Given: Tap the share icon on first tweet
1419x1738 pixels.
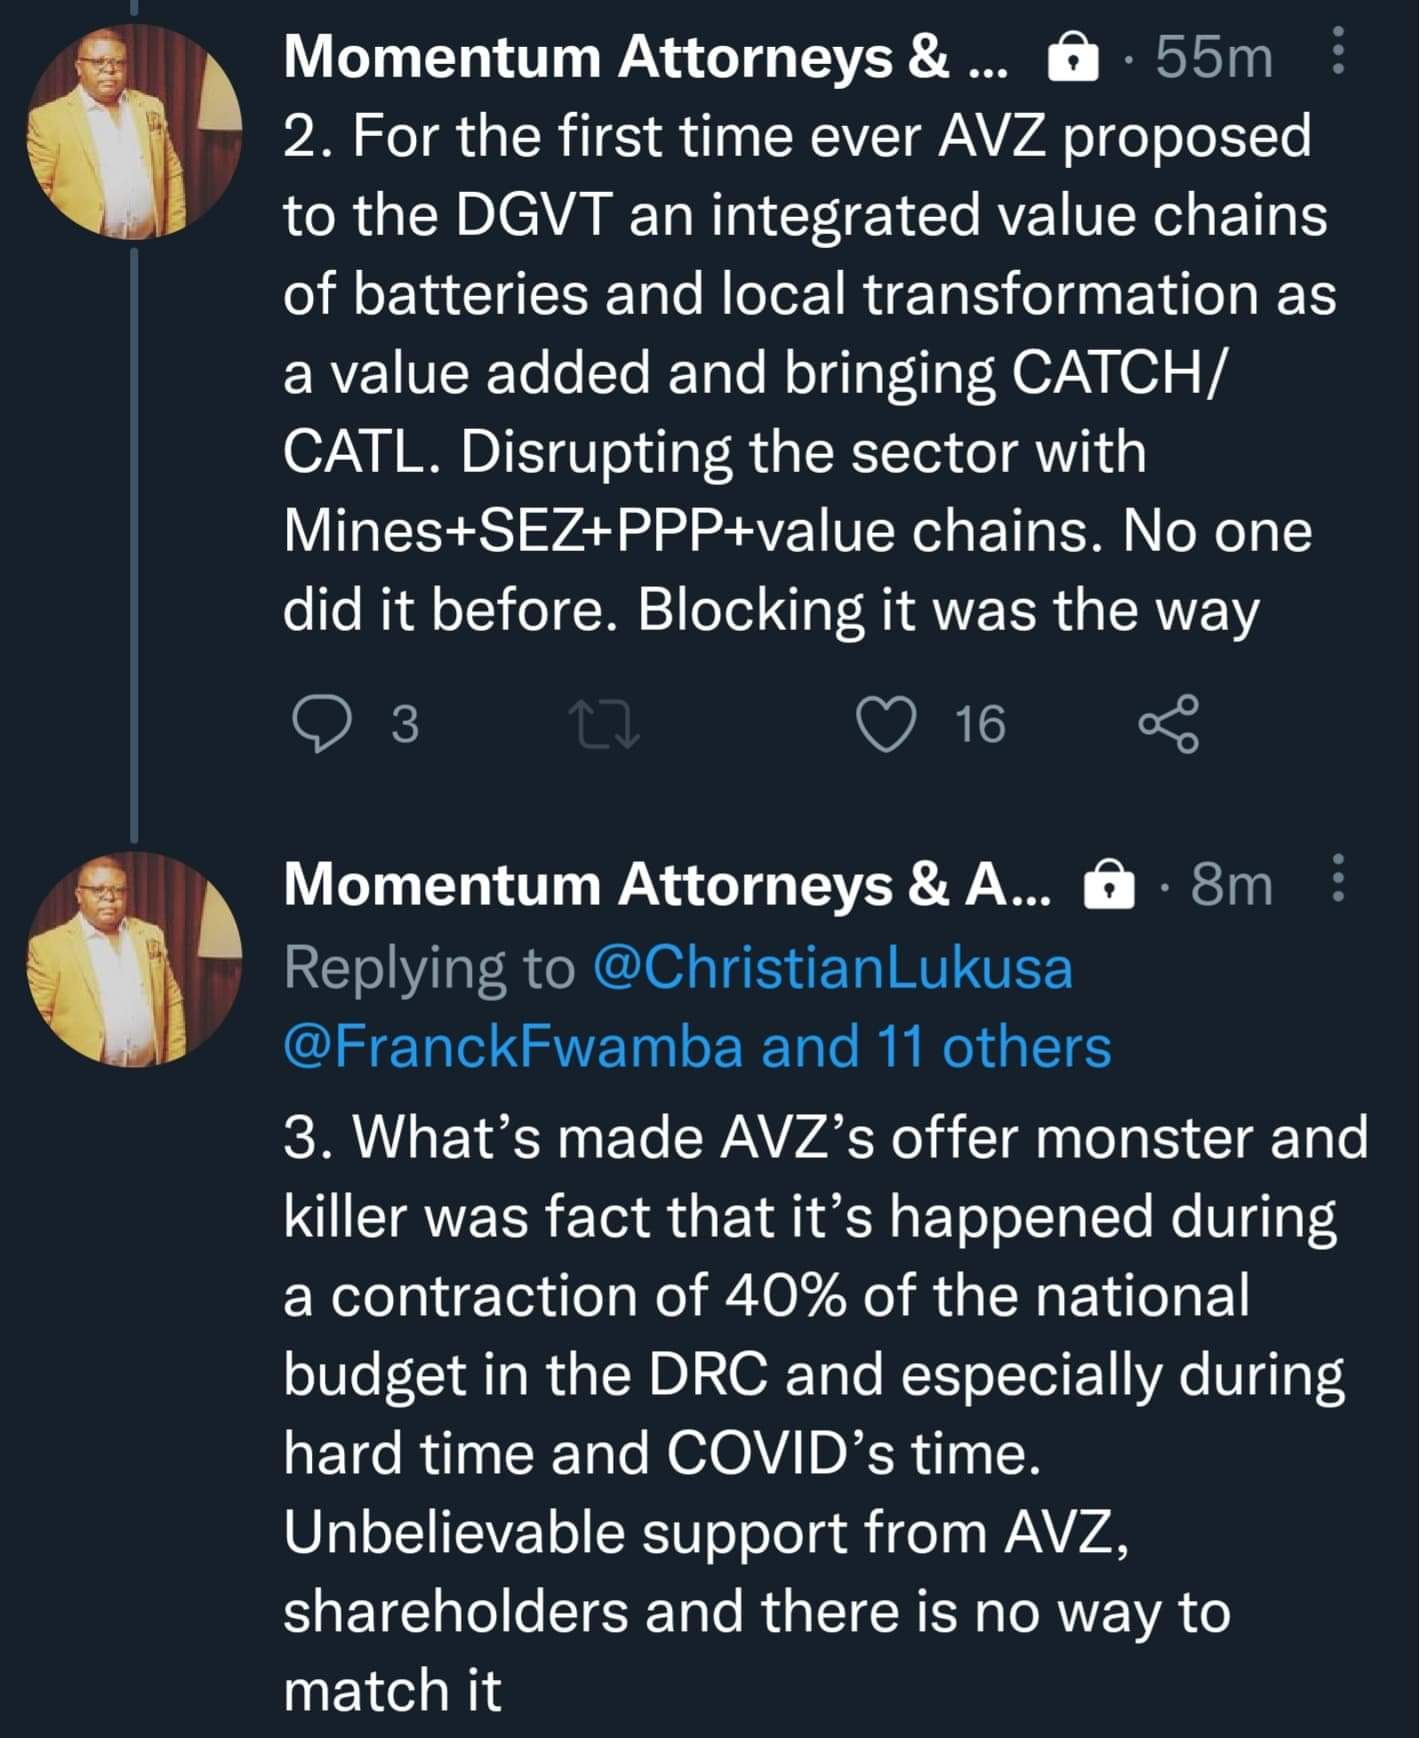Looking at the screenshot, I should coord(1168,724).
